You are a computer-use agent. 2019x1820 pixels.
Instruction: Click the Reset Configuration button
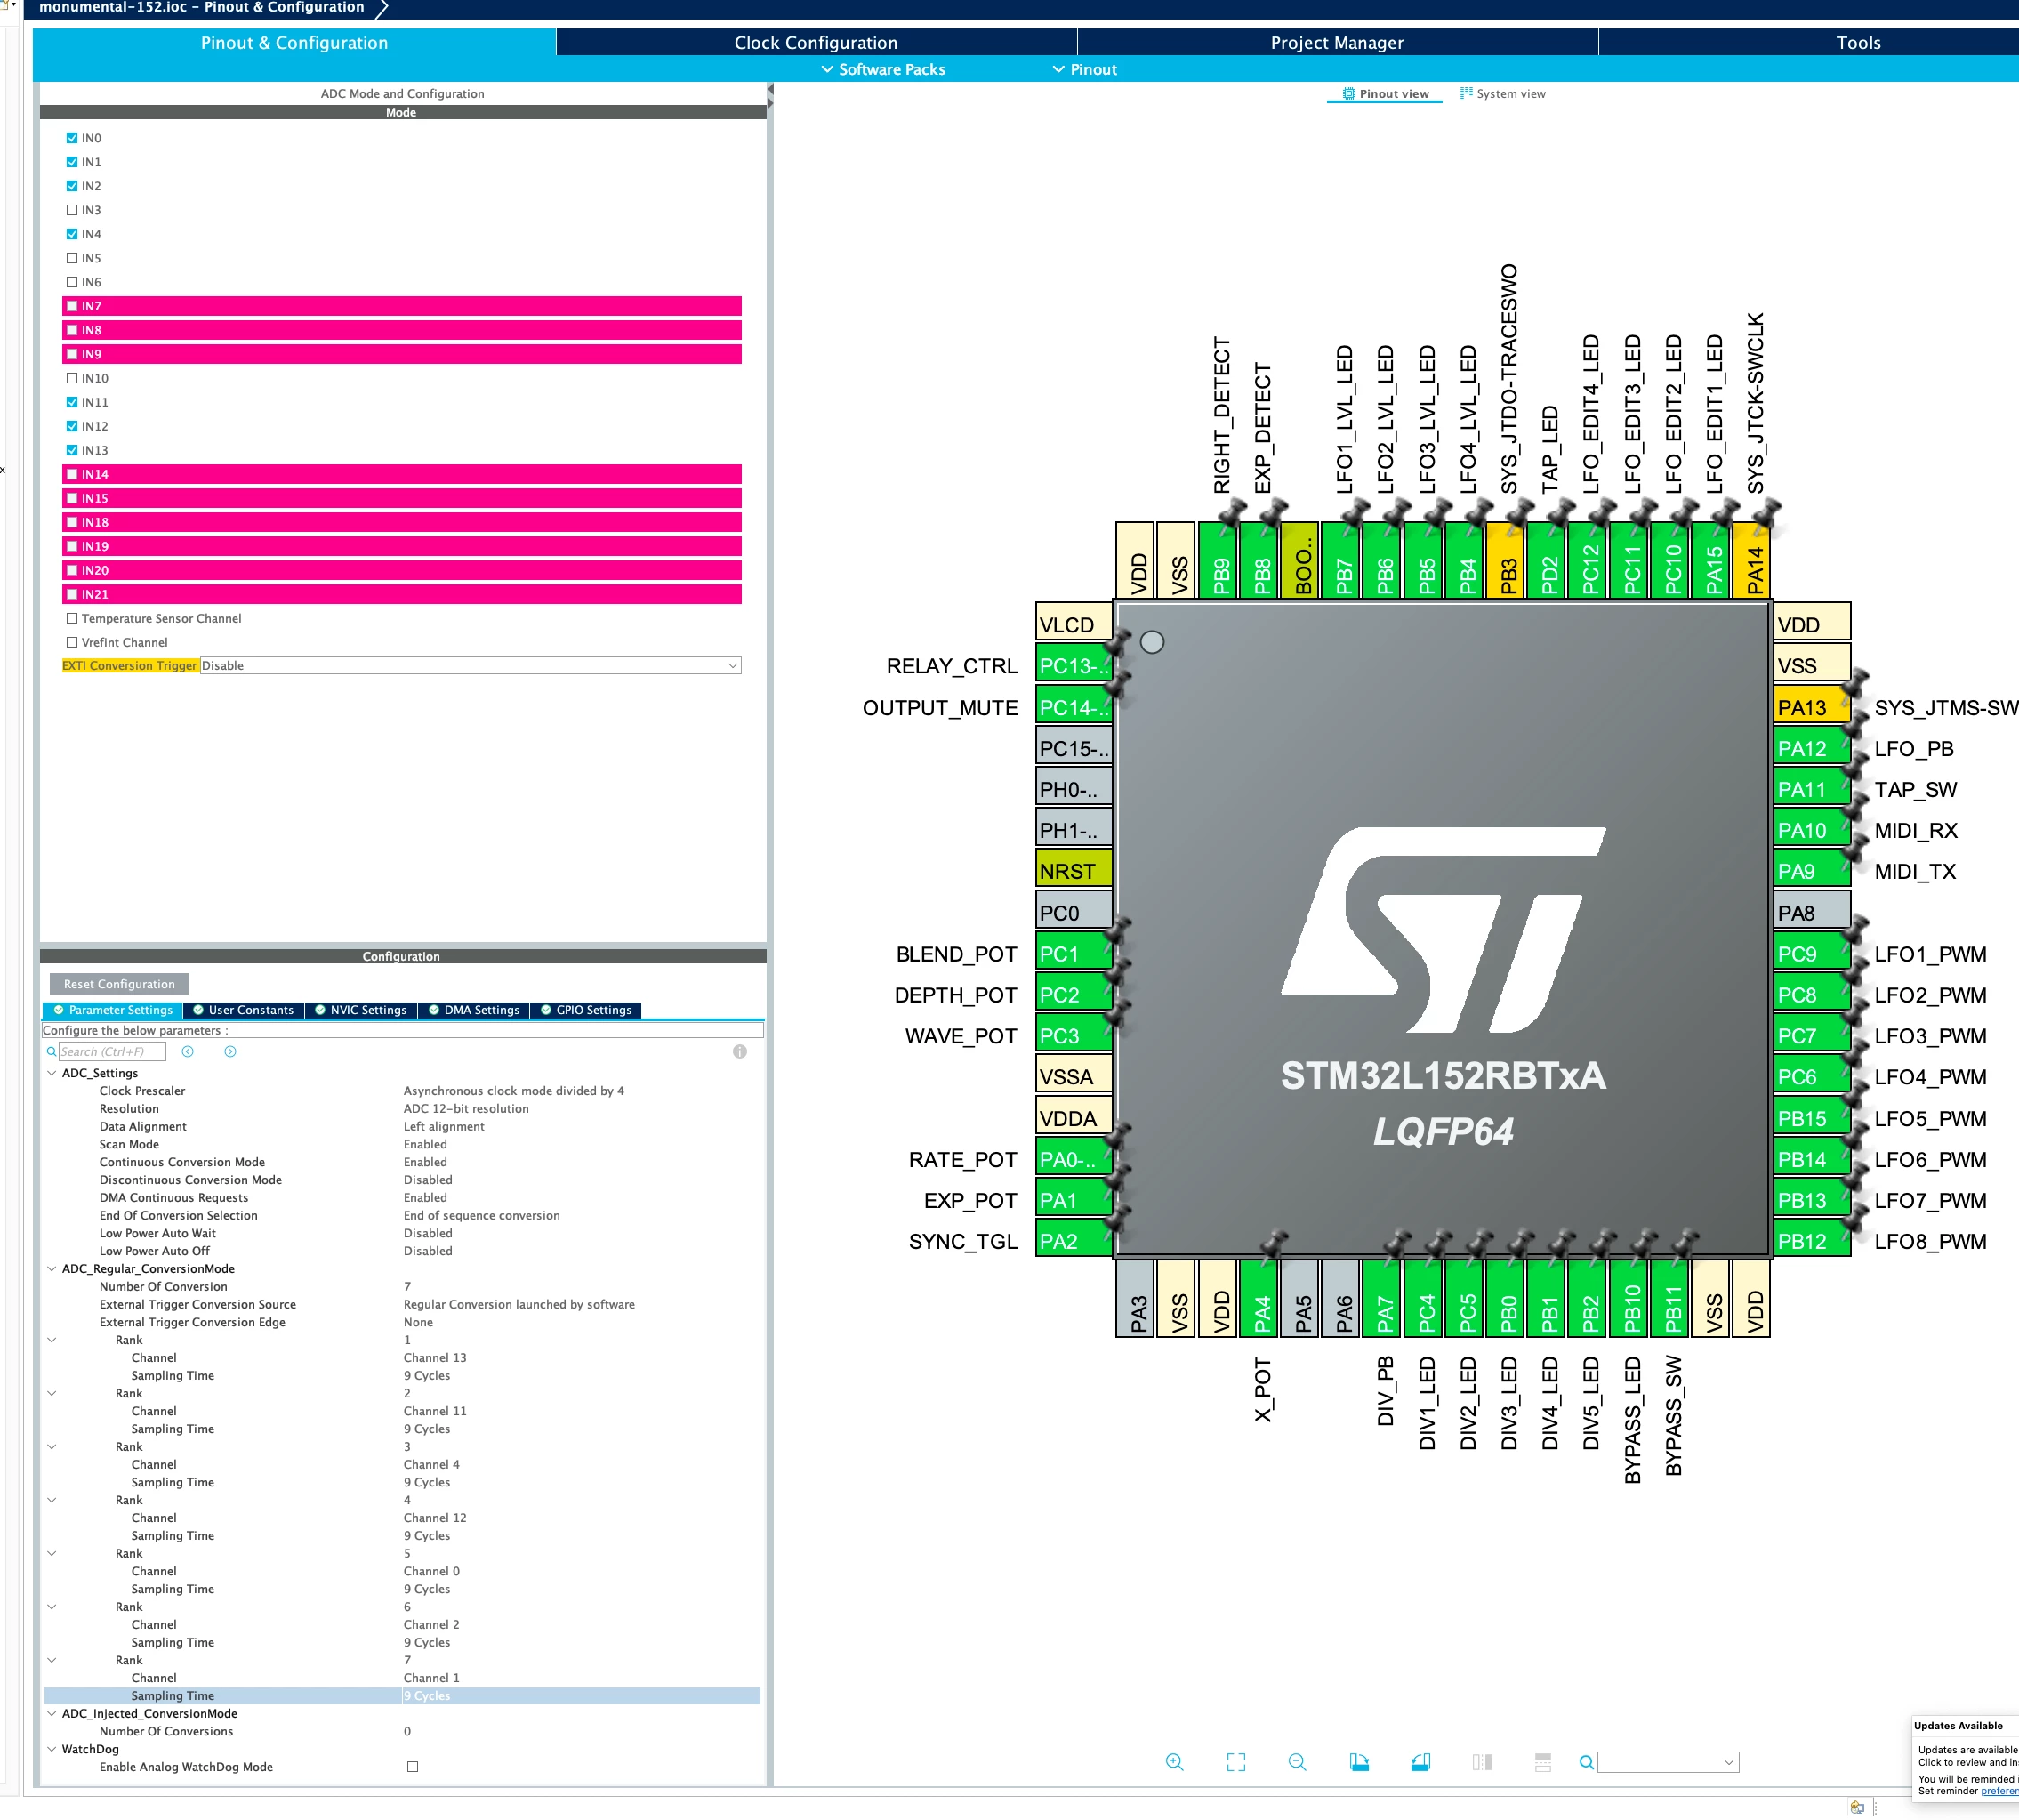tap(119, 984)
